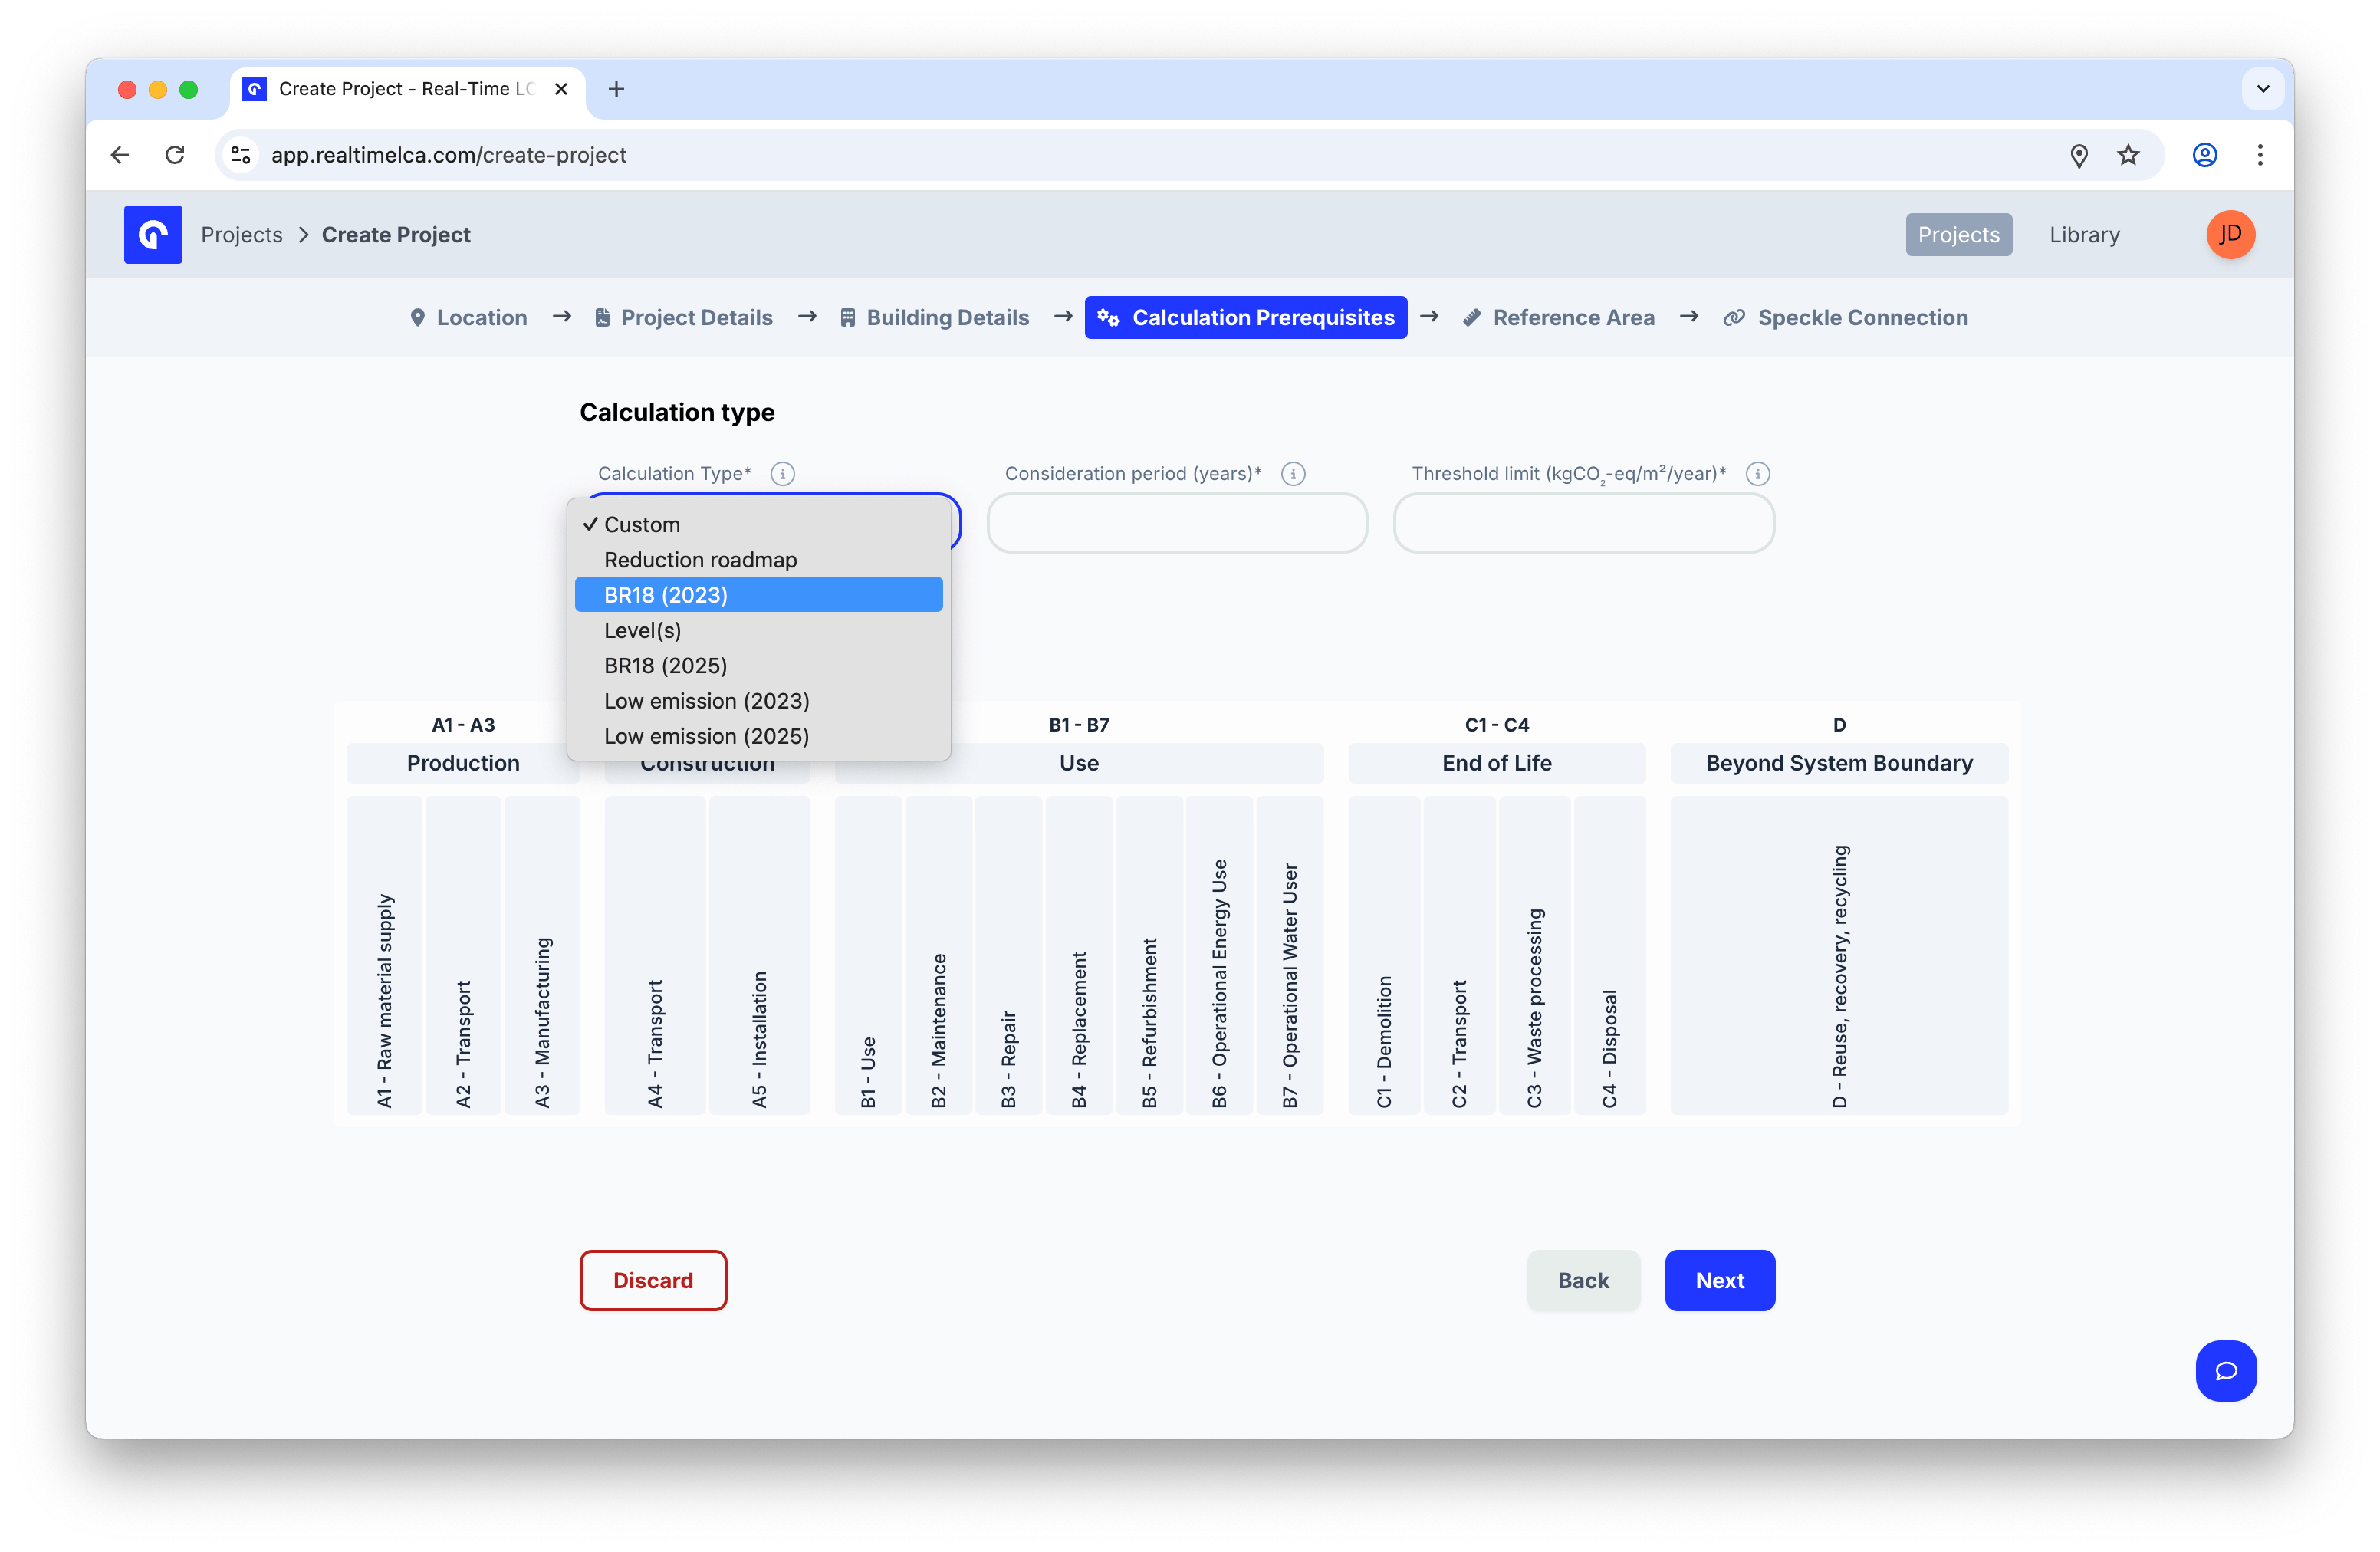Image resolution: width=2380 pixels, height=1552 pixels.
Task: Go to Location step
Action: [x=468, y=317]
